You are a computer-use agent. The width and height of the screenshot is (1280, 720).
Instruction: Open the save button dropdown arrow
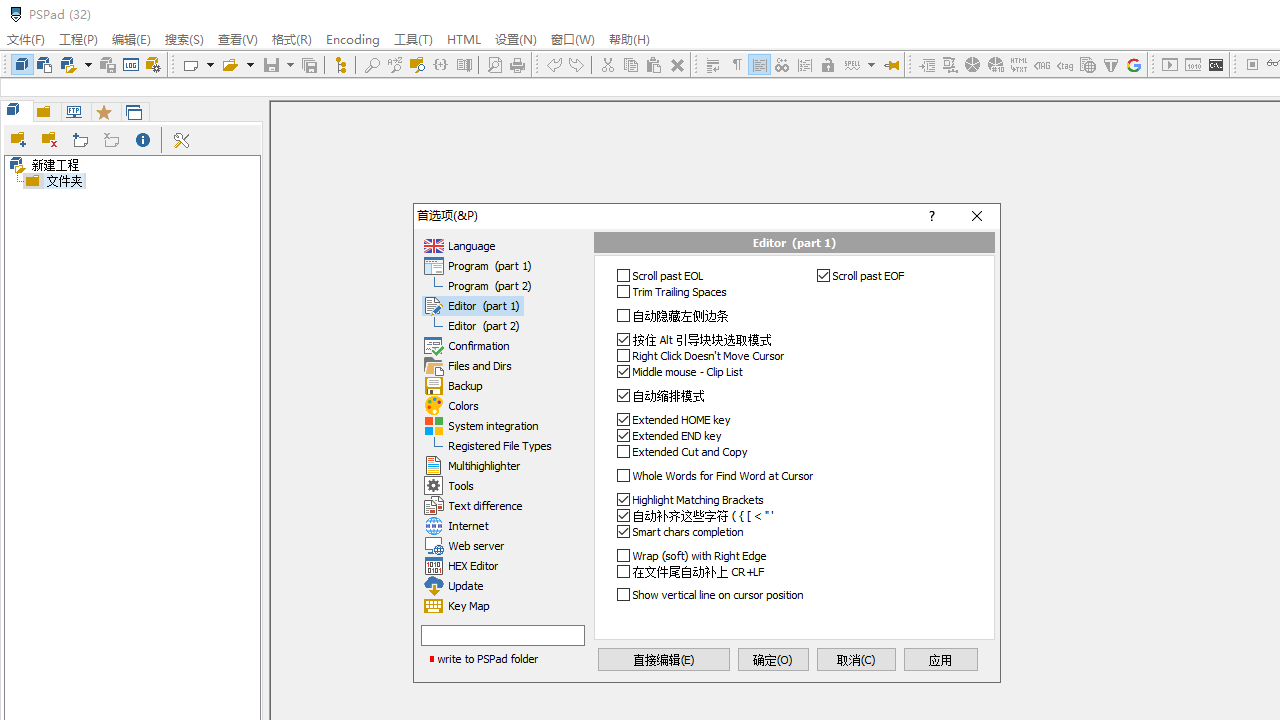(288, 64)
